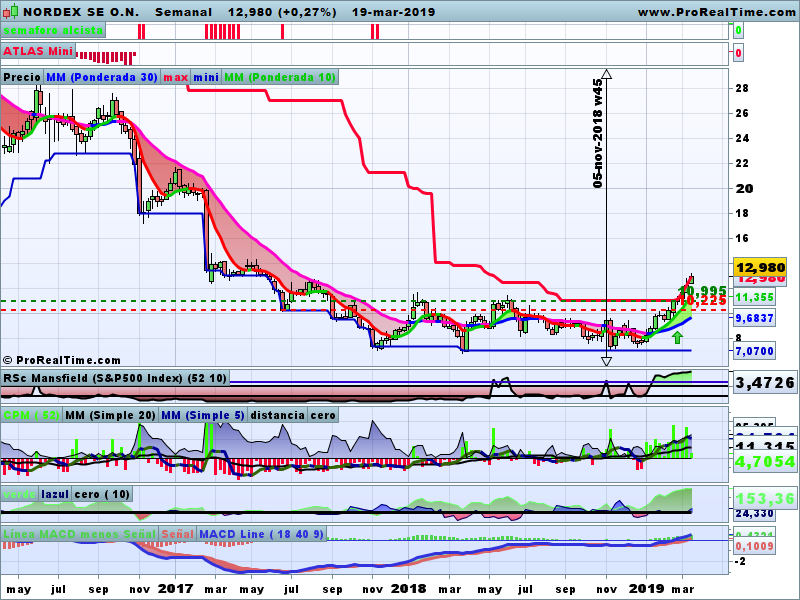Select the MM (Simple 5) legend label
Screen dimensions: 800x600
tap(203, 415)
